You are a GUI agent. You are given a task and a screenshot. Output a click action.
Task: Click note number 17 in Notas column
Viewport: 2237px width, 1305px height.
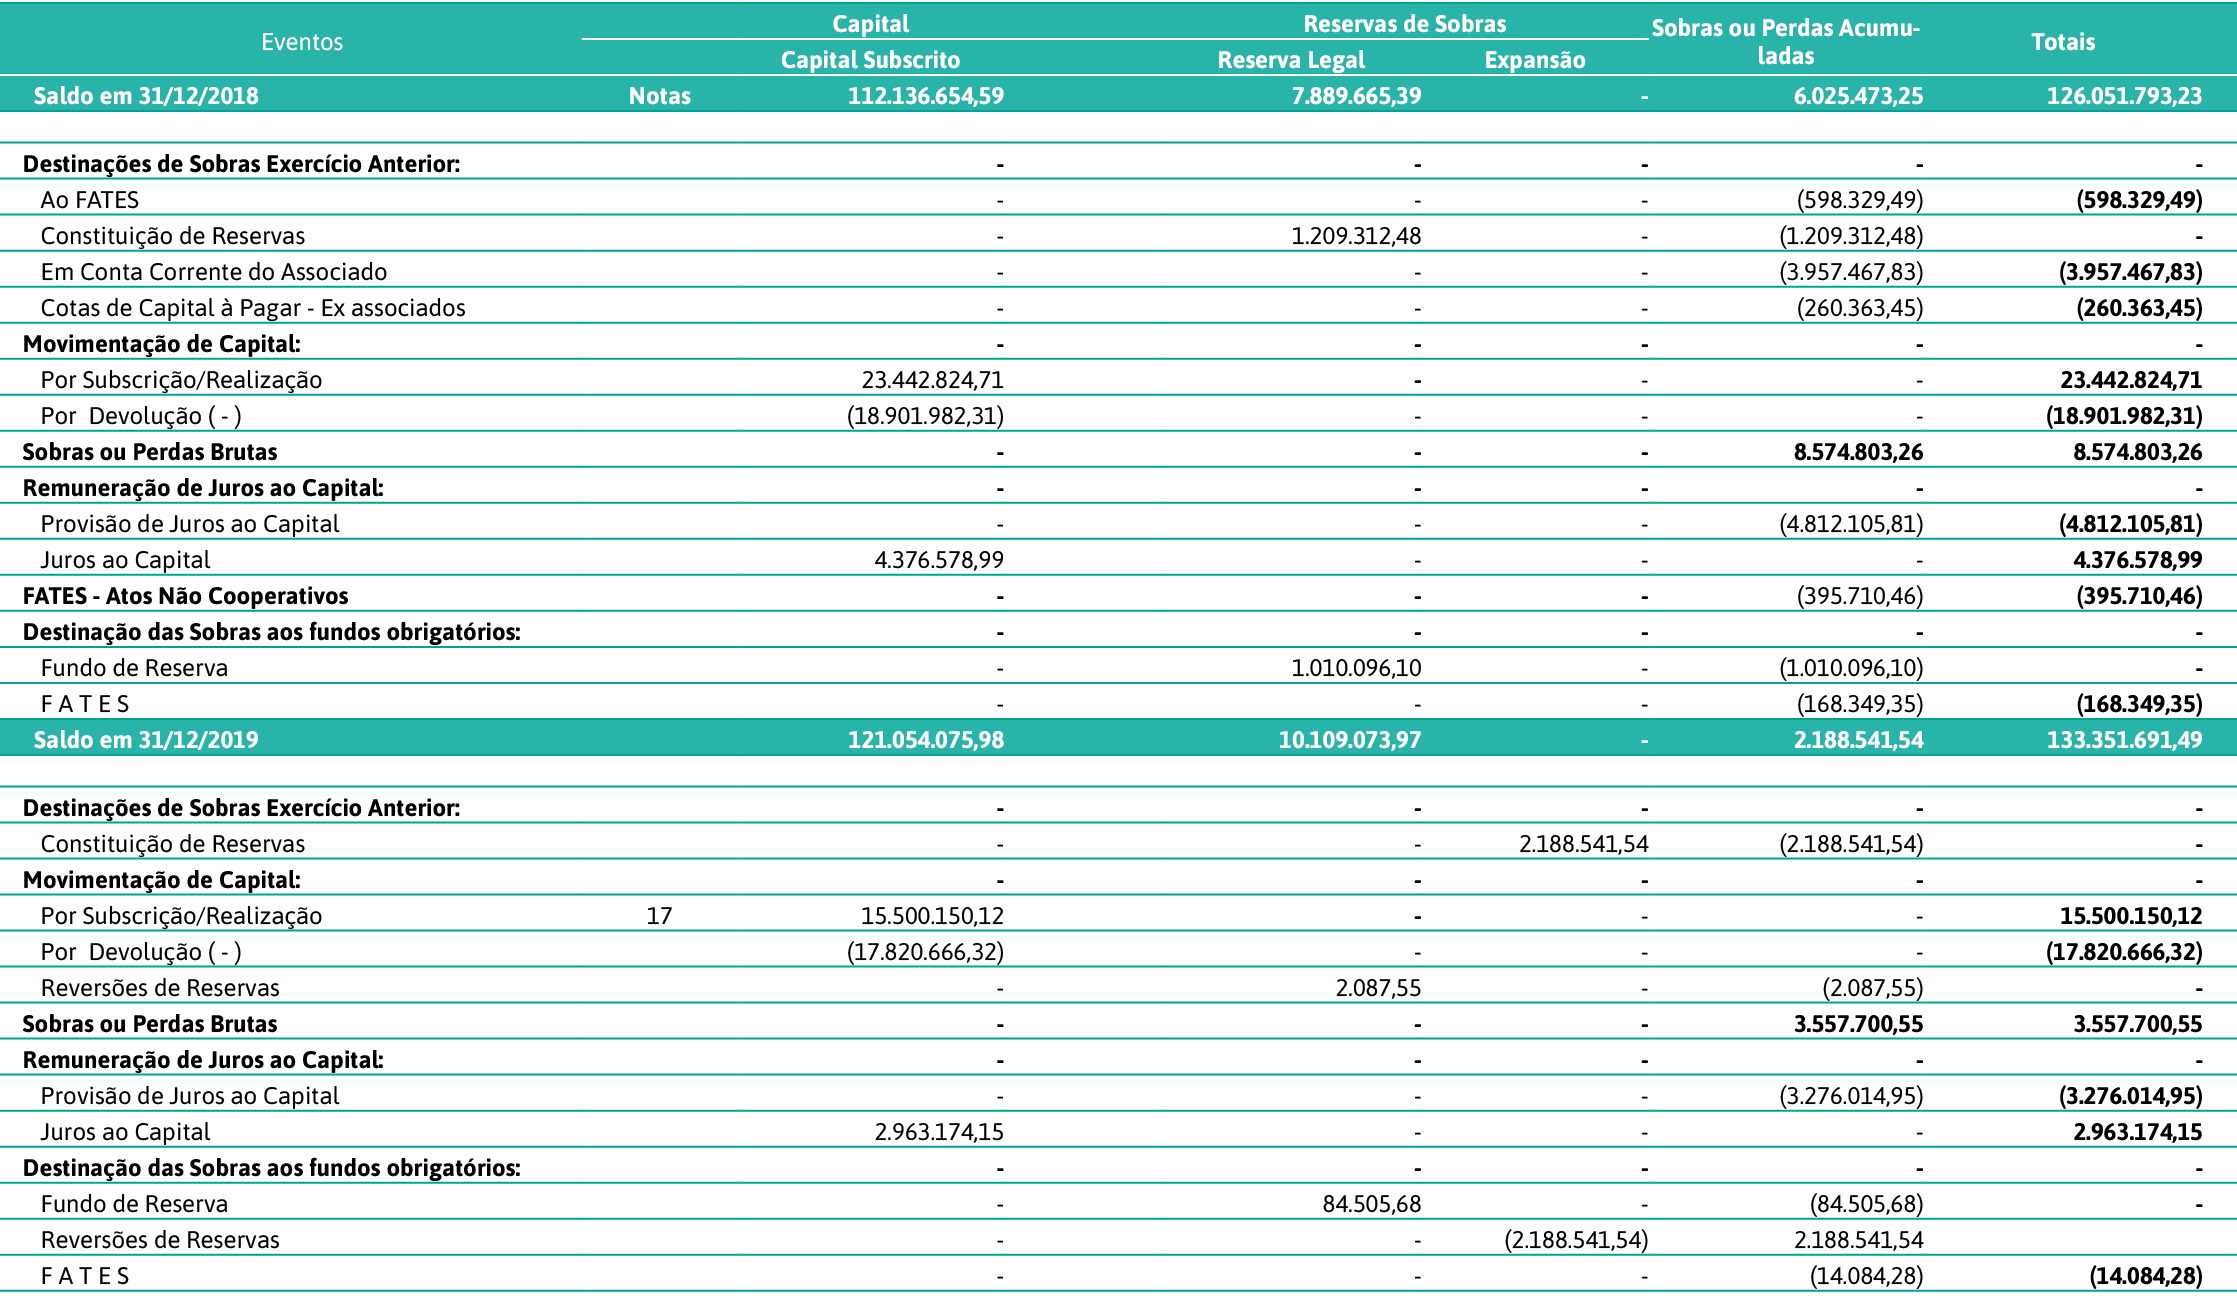[659, 916]
